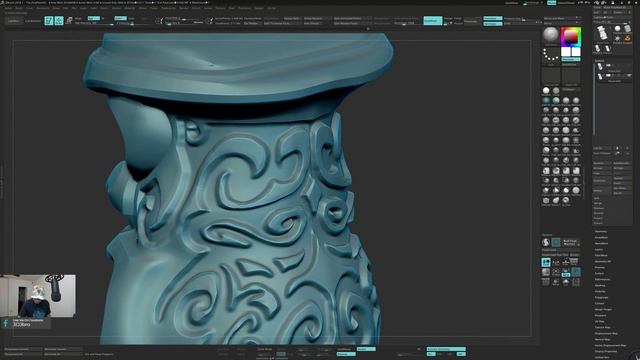Expand the Subtool Split section

click(x=596, y=198)
